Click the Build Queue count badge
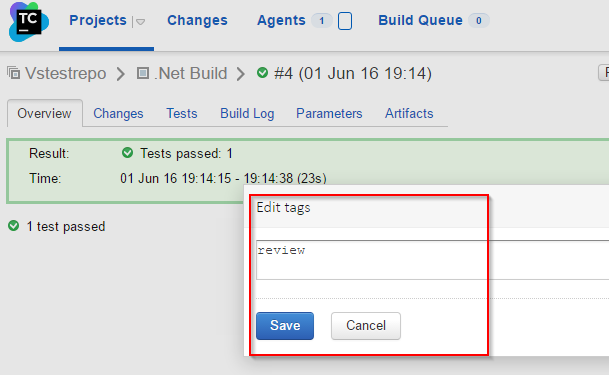 478,21
